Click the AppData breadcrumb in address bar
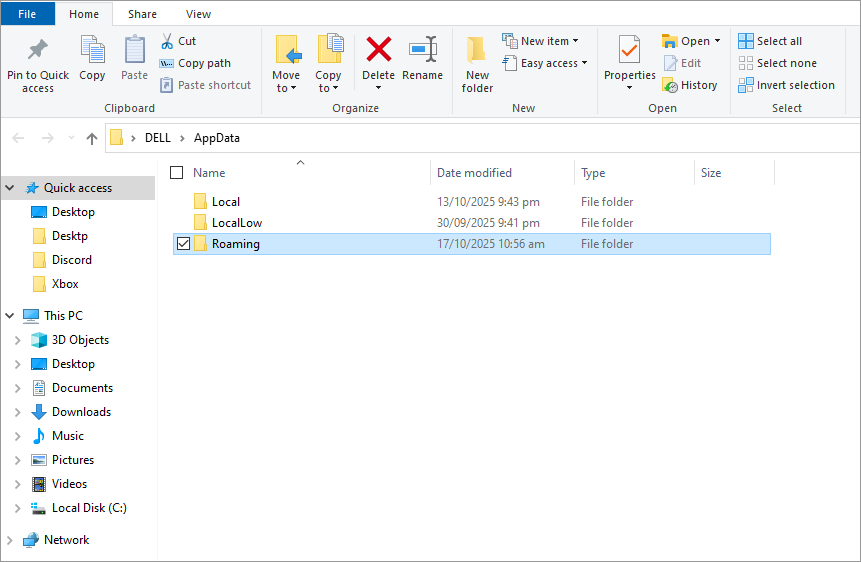 [217, 138]
